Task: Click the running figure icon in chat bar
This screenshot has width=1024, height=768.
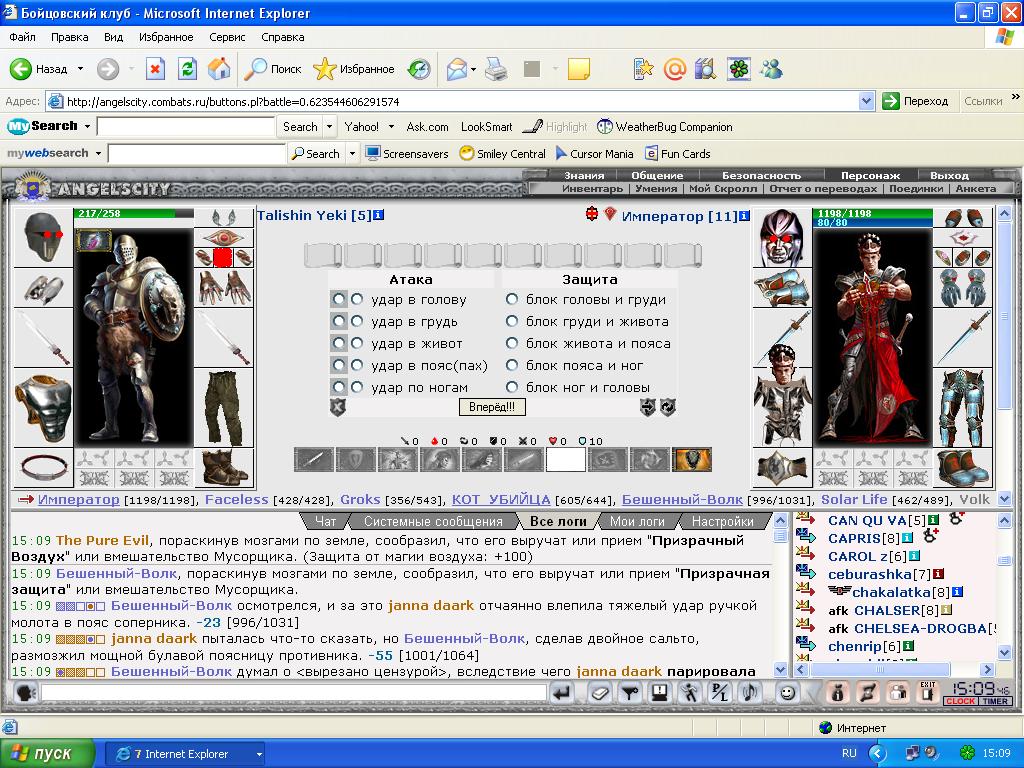Action: point(689,692)
